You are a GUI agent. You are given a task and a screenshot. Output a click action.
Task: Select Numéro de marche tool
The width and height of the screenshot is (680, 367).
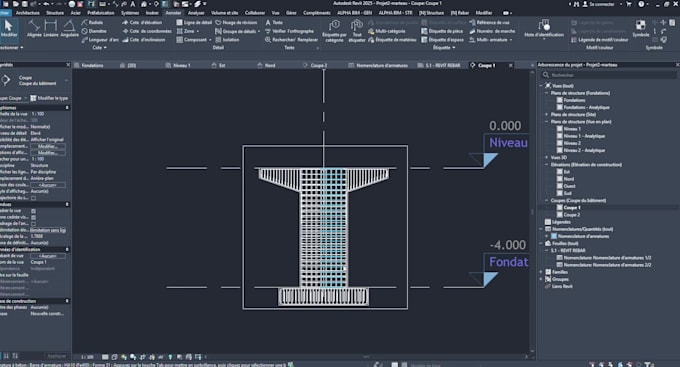[492, 31]
